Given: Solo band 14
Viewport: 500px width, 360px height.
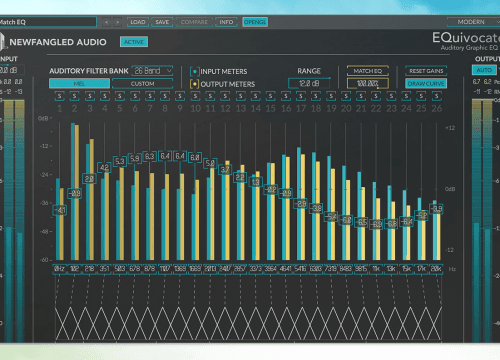Looking at the screenshot, I should click(256, 96).
